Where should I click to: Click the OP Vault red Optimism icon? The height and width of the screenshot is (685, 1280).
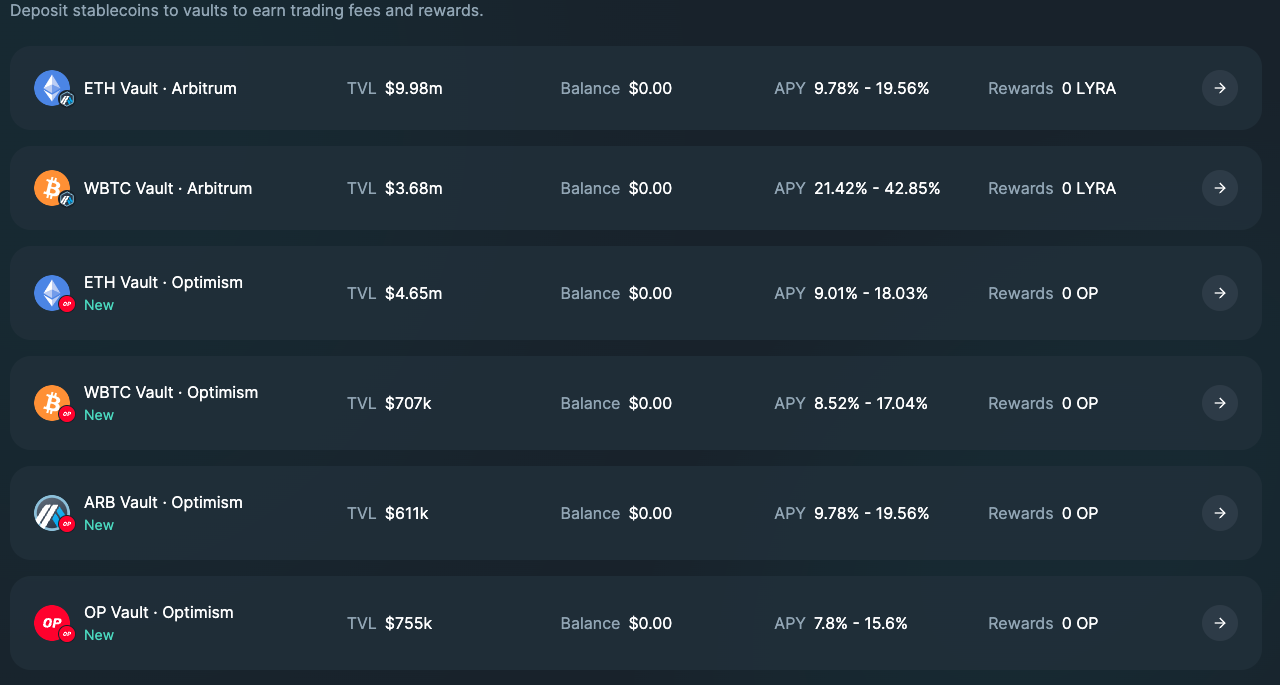52,623
